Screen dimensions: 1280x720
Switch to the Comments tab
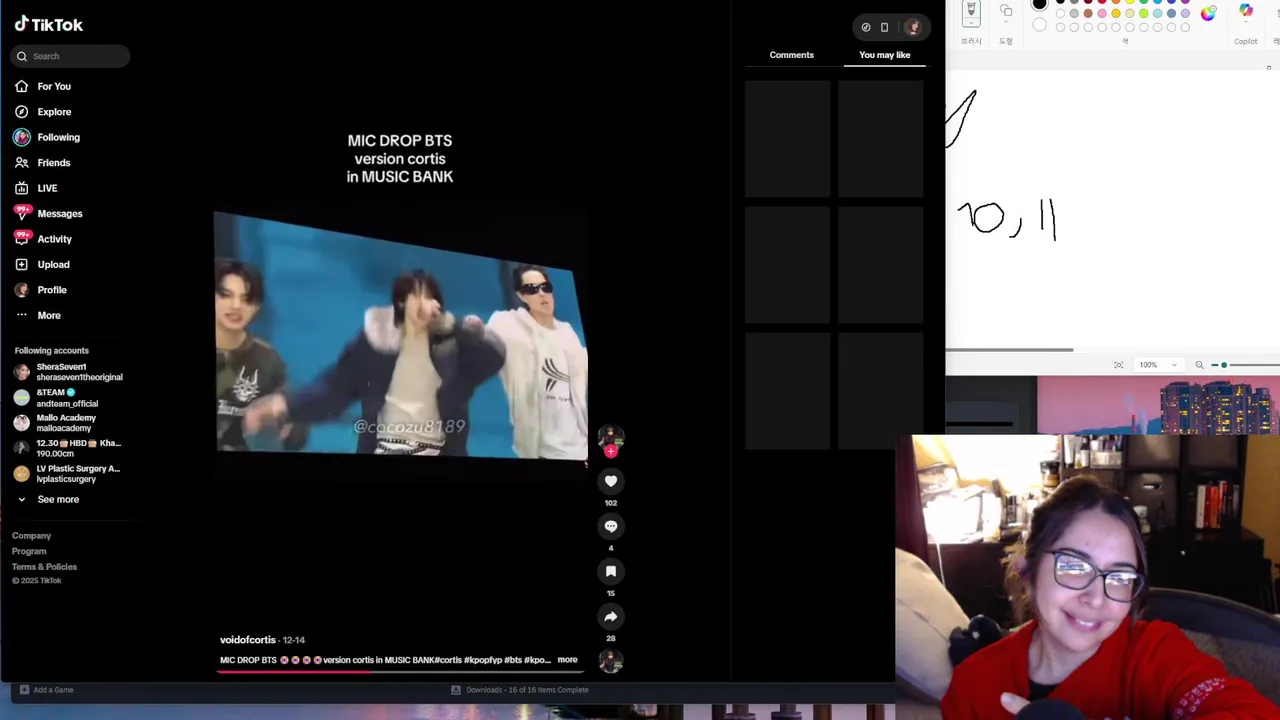tap(791, 55)
